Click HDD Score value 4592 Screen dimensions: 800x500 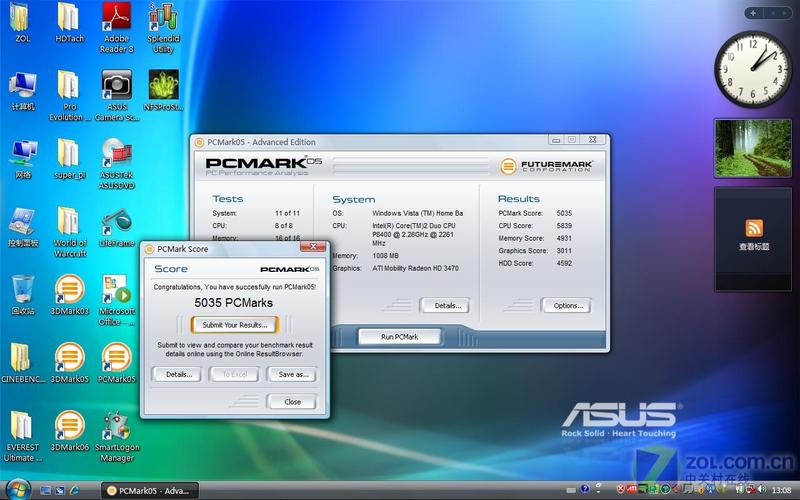pos(564,263)
